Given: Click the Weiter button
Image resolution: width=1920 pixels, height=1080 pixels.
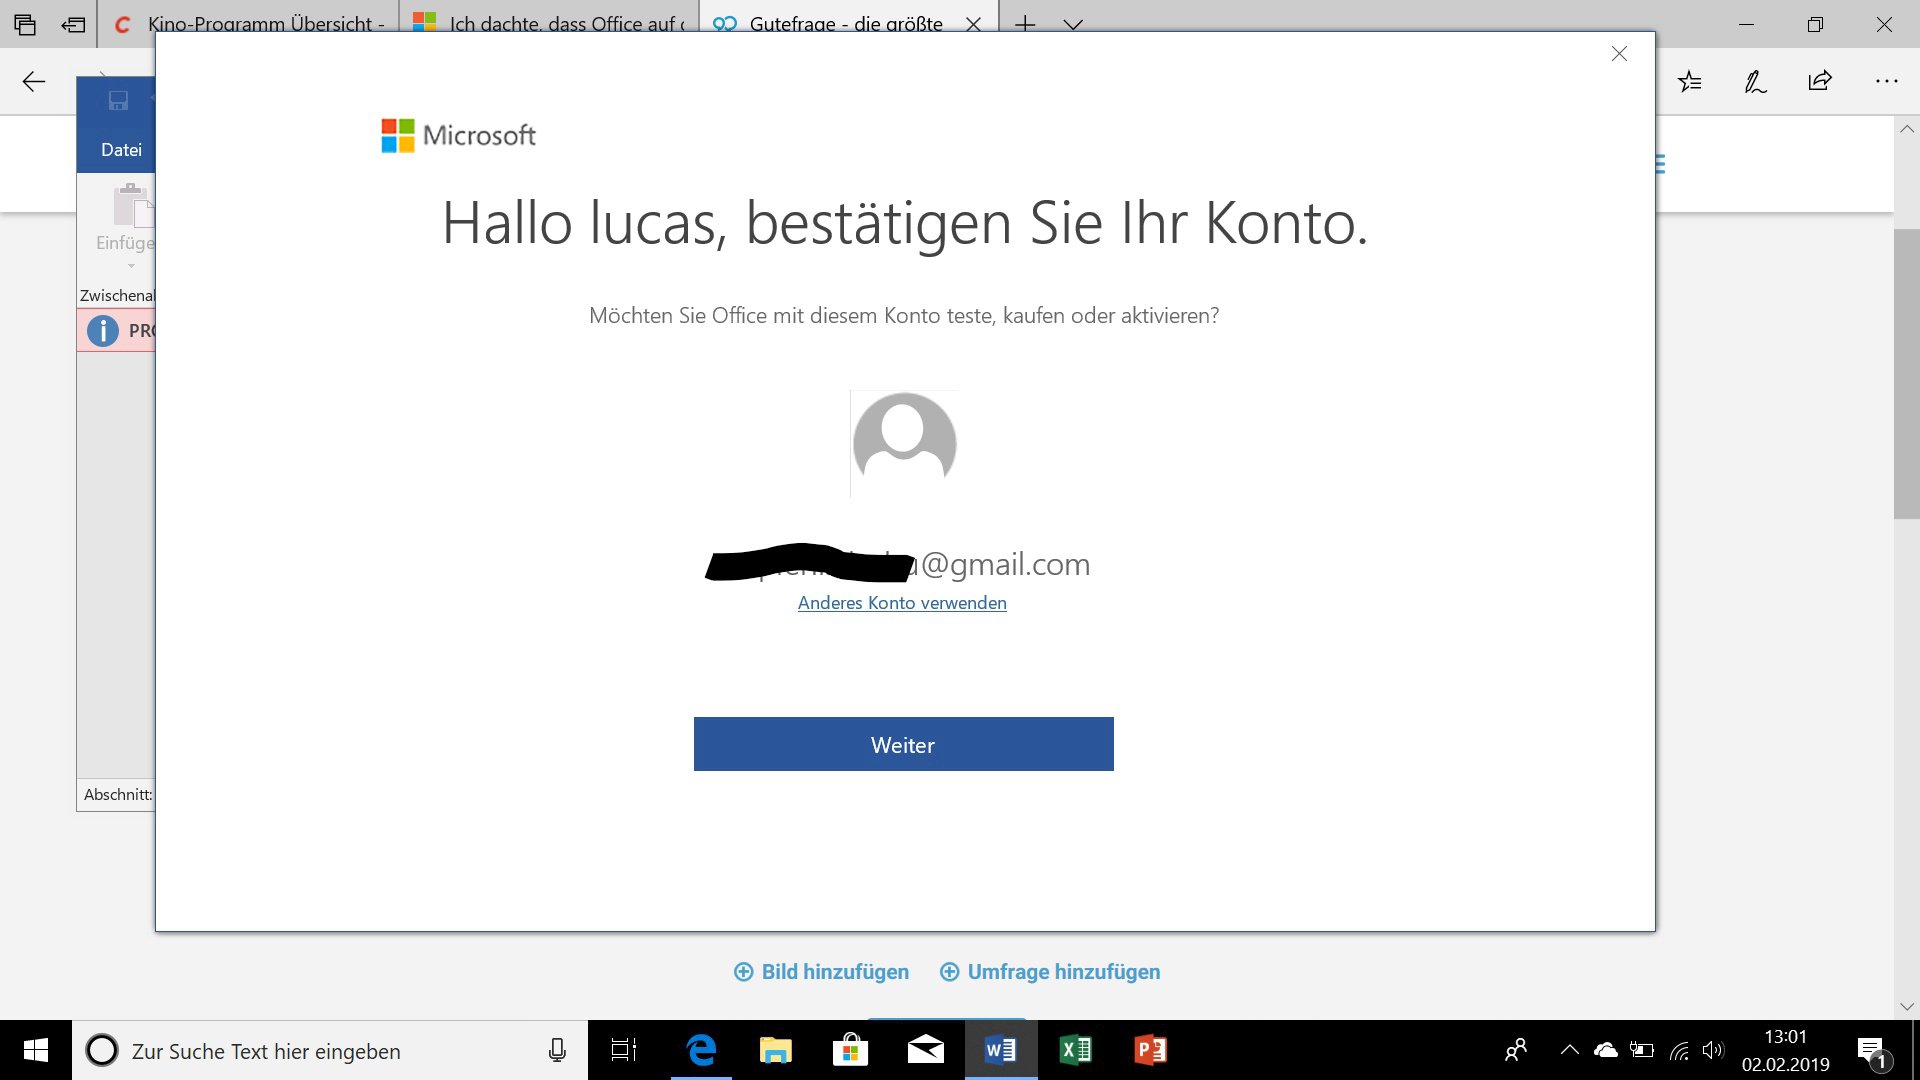Looking at the screenshot, I should point(903,744).
